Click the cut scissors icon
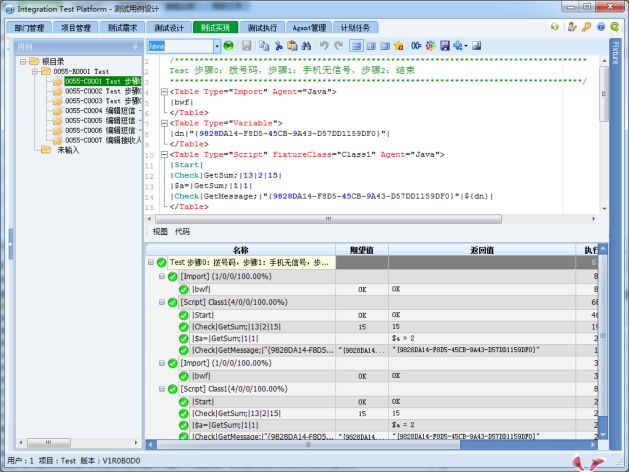Screen dimensions: 629x472 [x=278, y=46]
